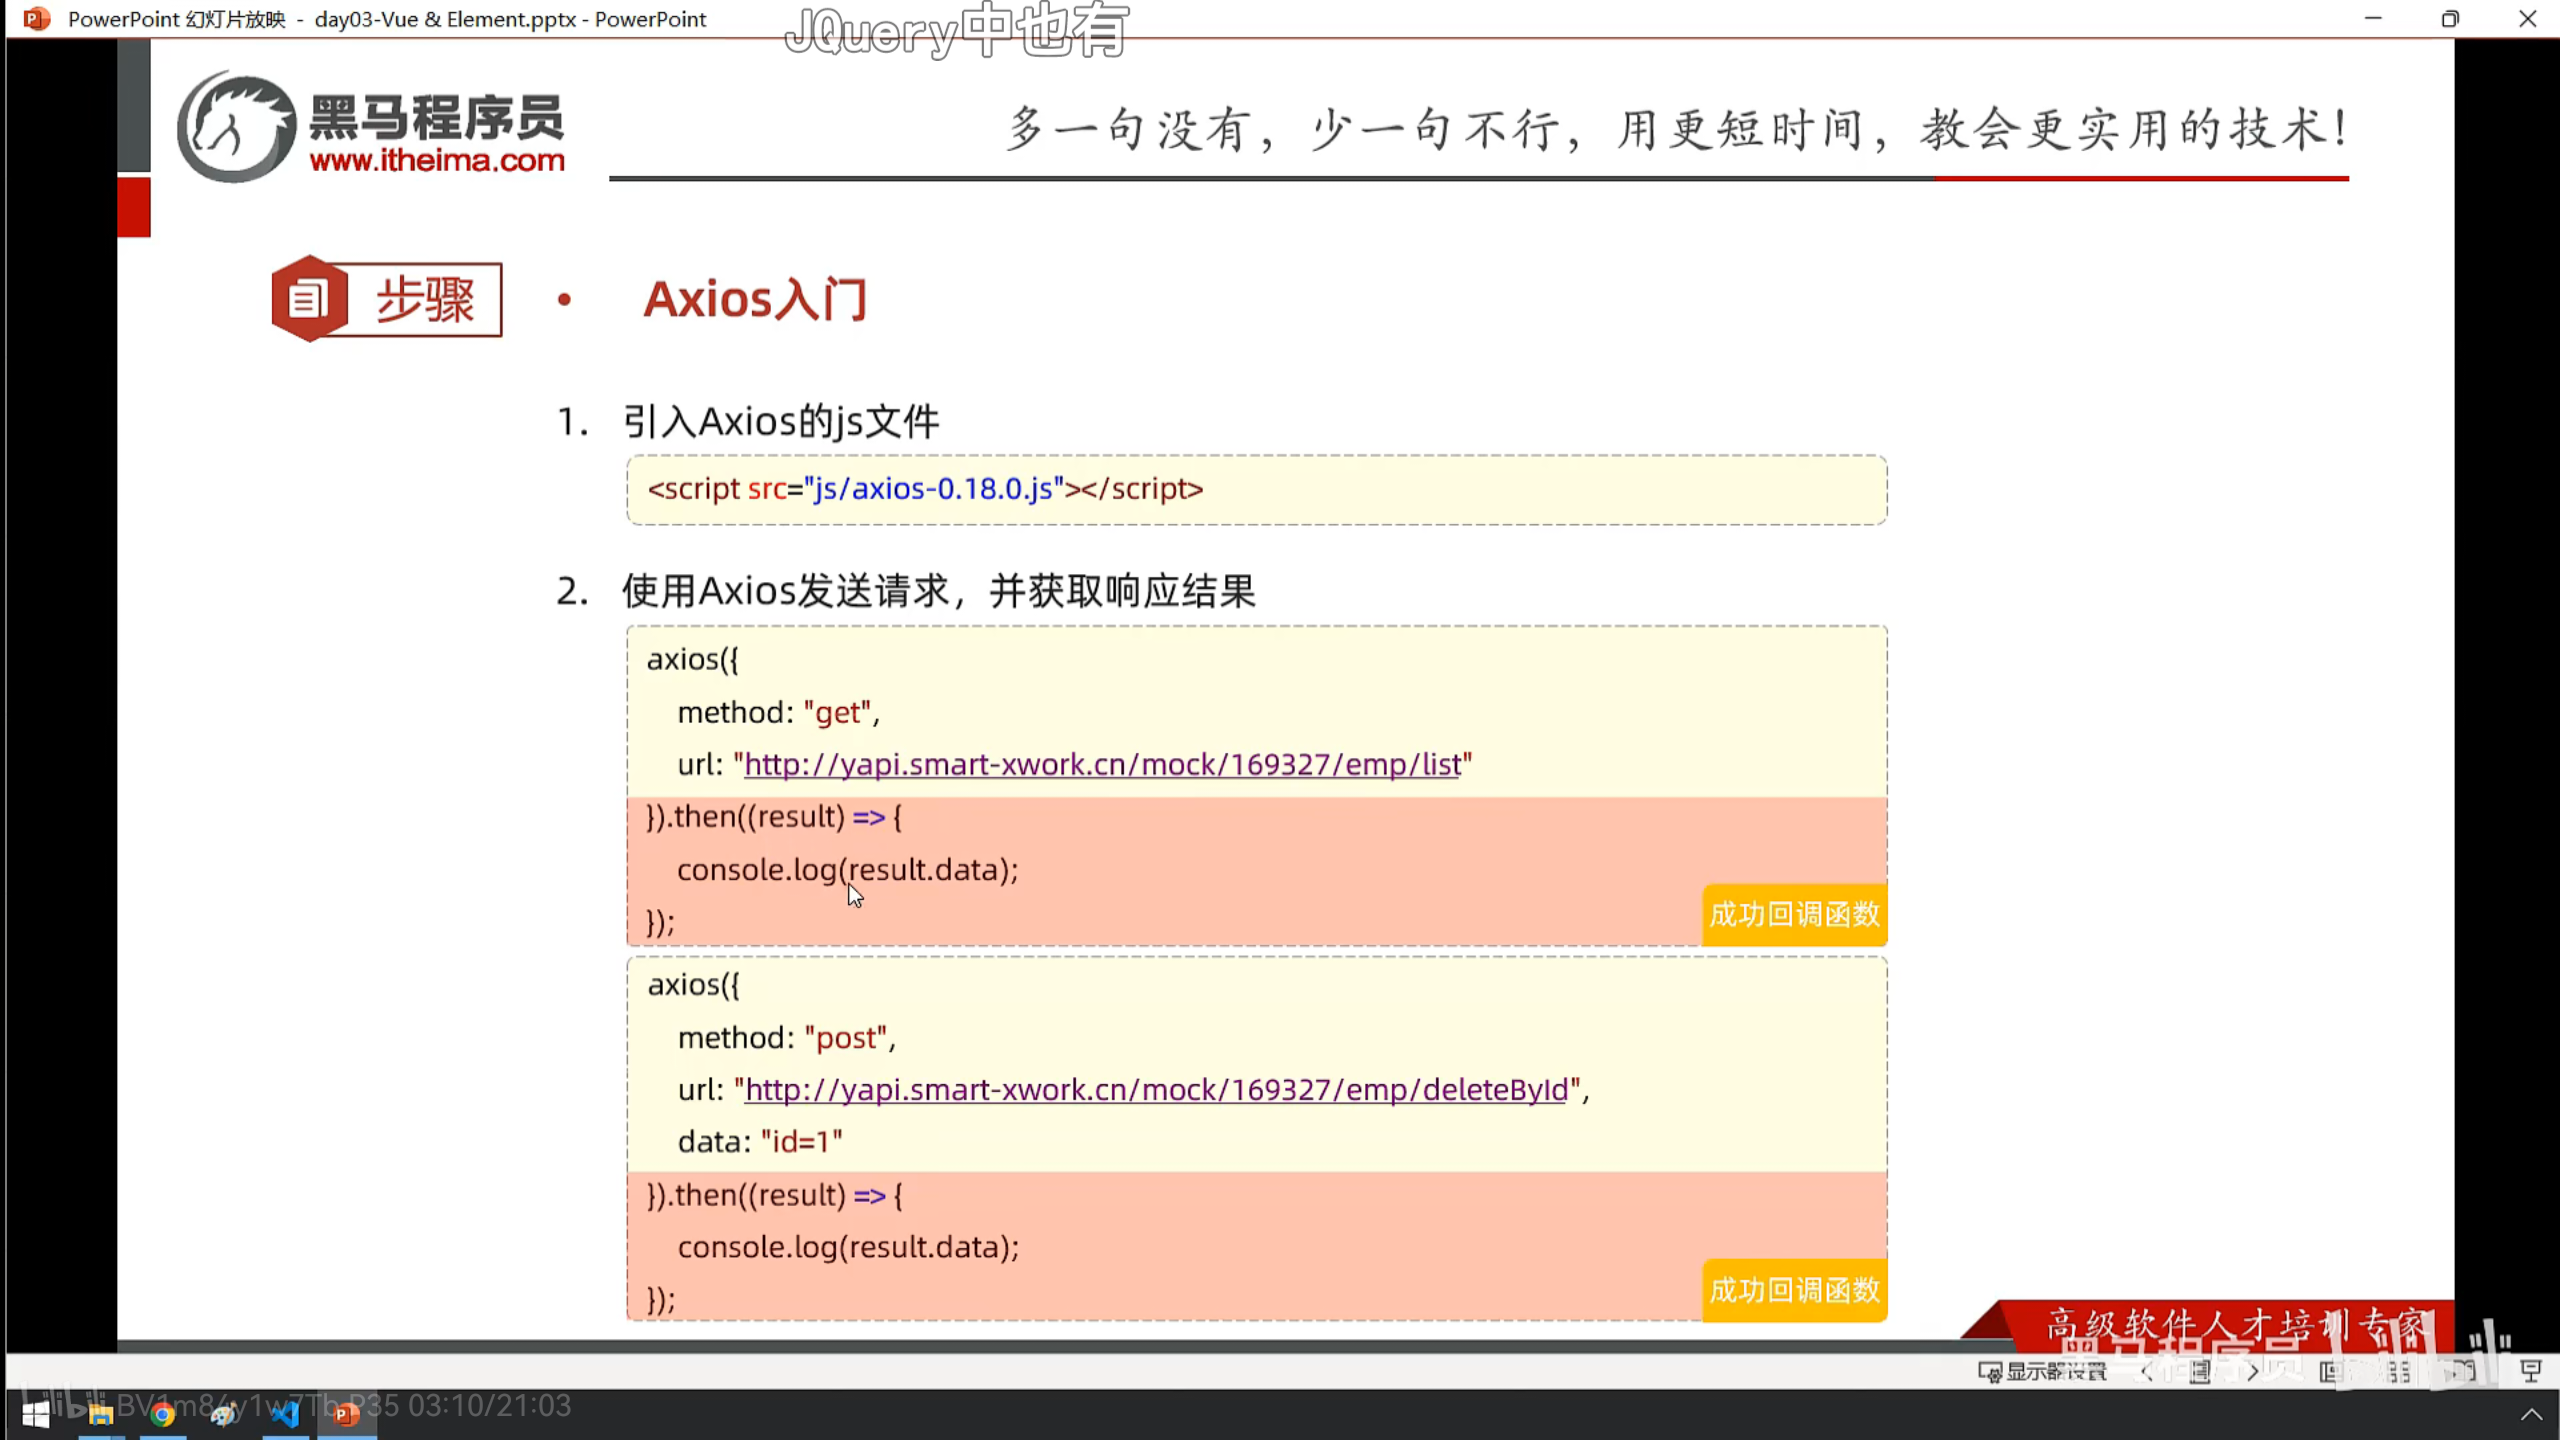Image resolution: width=2560 pixels, height=1440 pixels.
Task: Show hidden system tray icons
Action: click(x=2531, y=1414)
